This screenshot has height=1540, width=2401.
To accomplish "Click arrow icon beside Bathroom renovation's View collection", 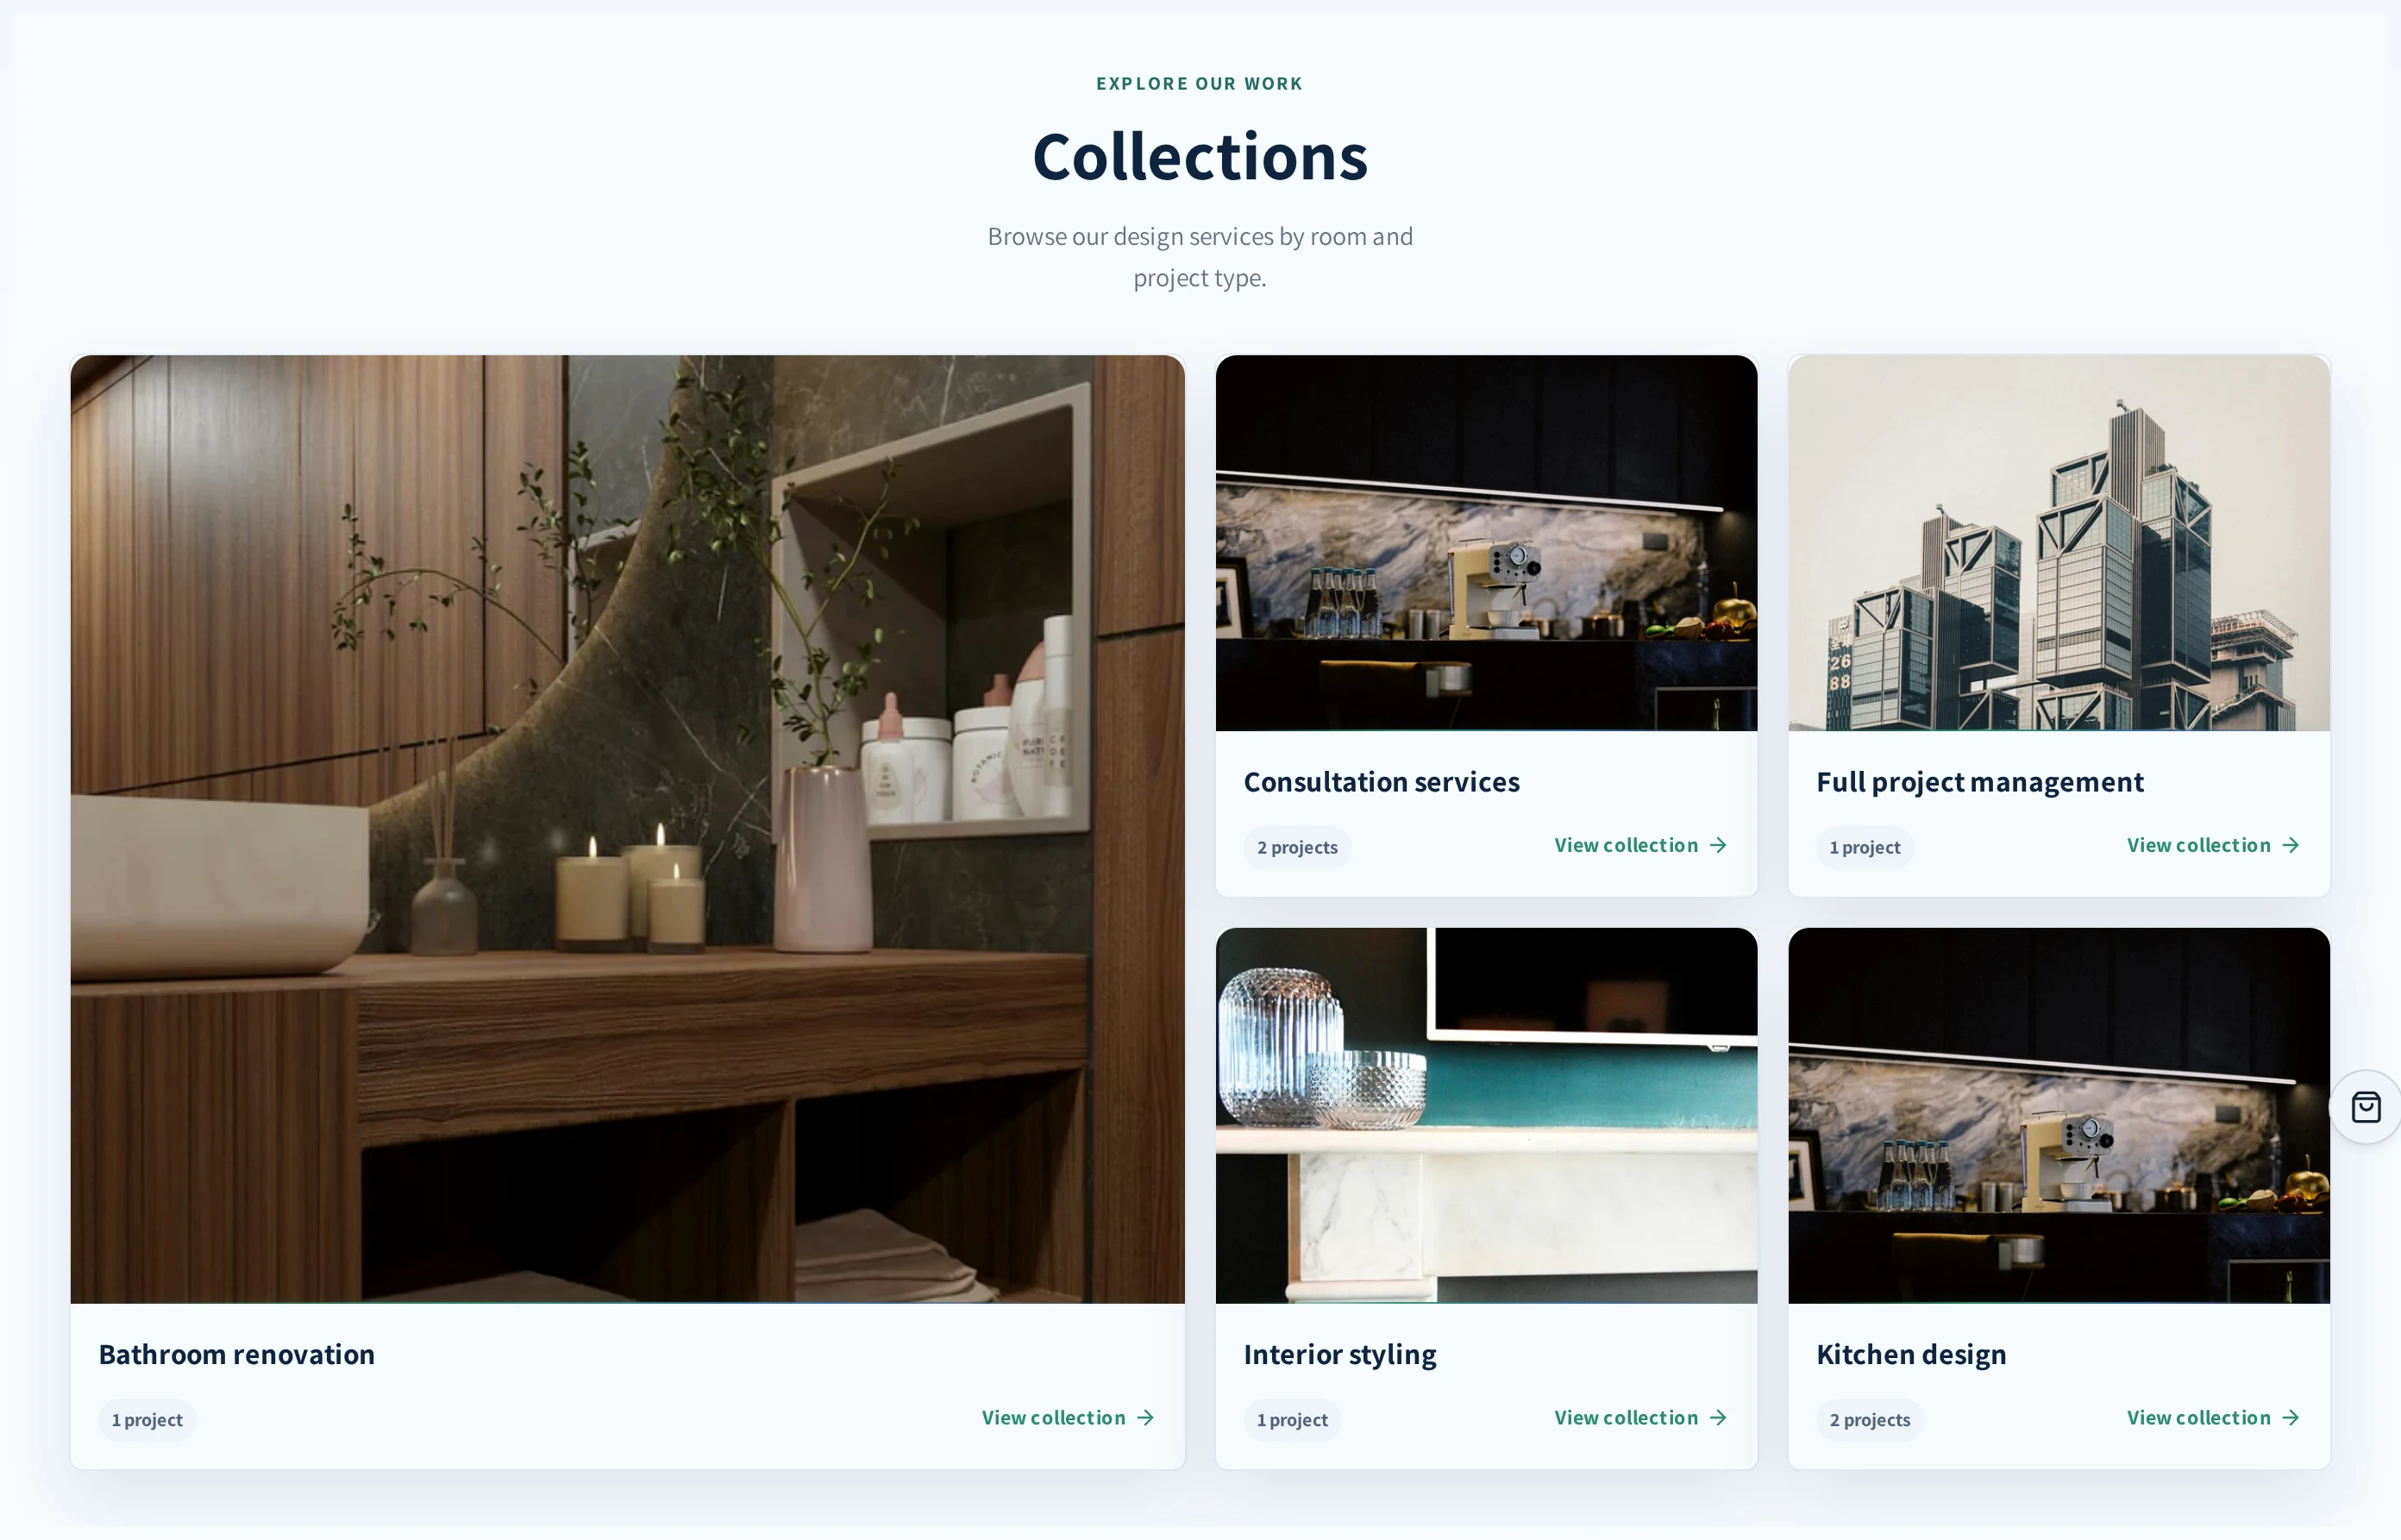I will pos(1146,1418).
